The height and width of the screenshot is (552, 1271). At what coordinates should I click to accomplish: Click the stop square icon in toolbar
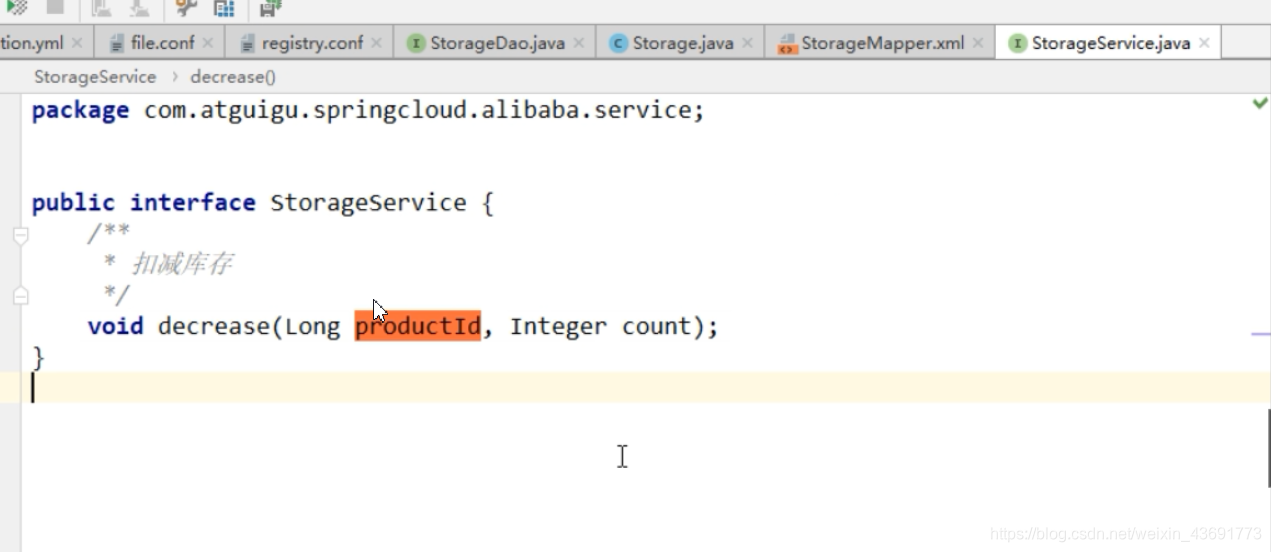click(x=55, y=7)
